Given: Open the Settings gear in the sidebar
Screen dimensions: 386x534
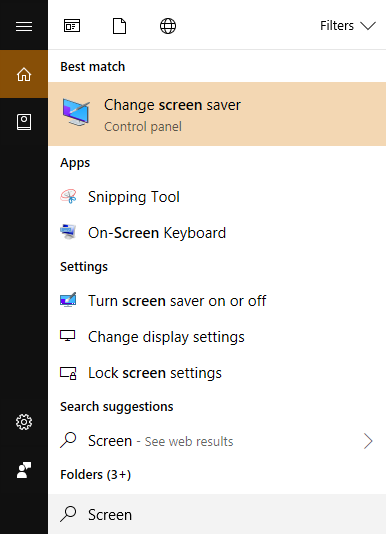Looking at the screenshot, I should click(x=24, y=422).
